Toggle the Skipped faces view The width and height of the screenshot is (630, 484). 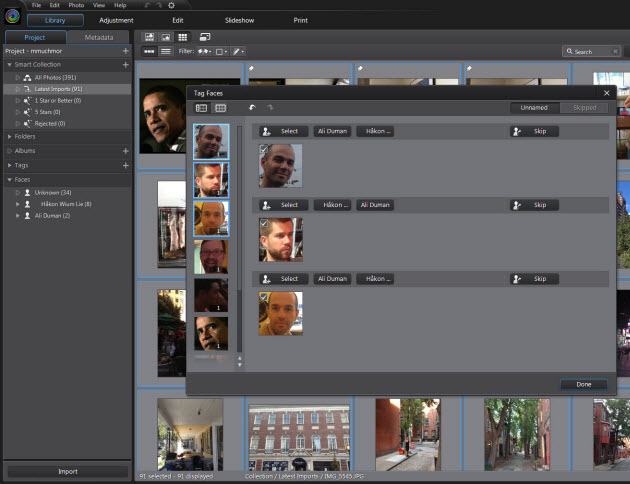[x=584, y=107]
